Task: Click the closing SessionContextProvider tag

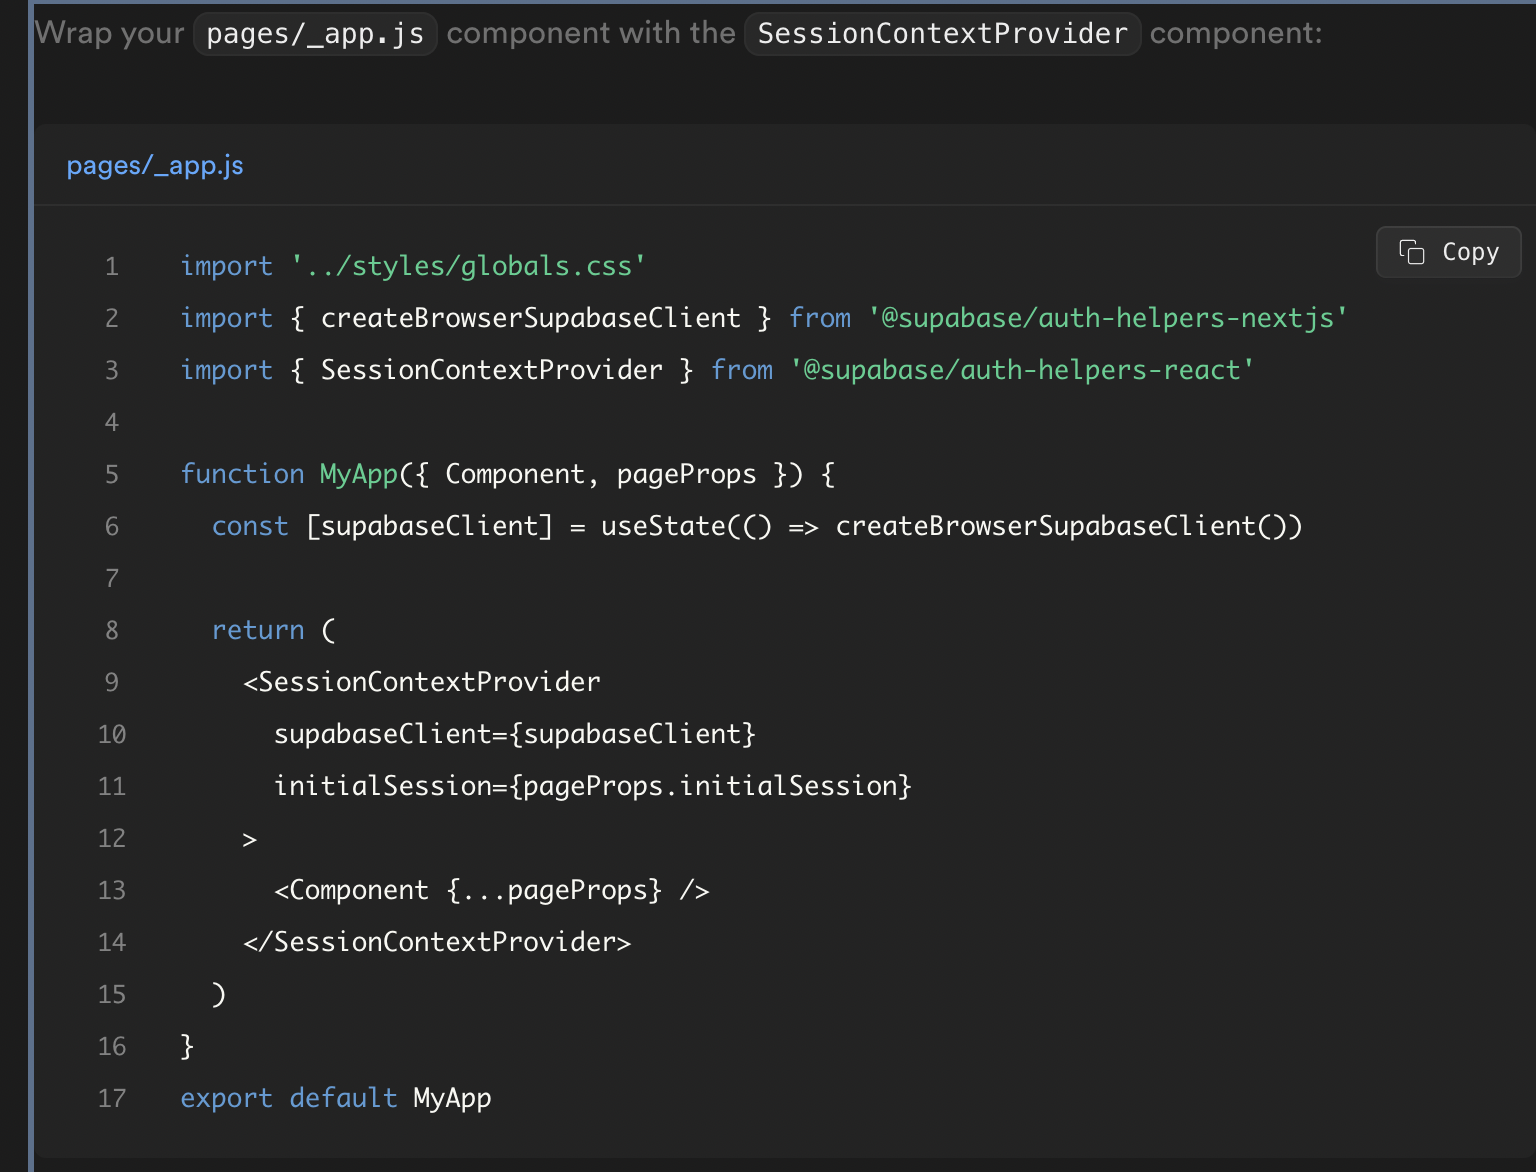Action: (x=436, y=942)
